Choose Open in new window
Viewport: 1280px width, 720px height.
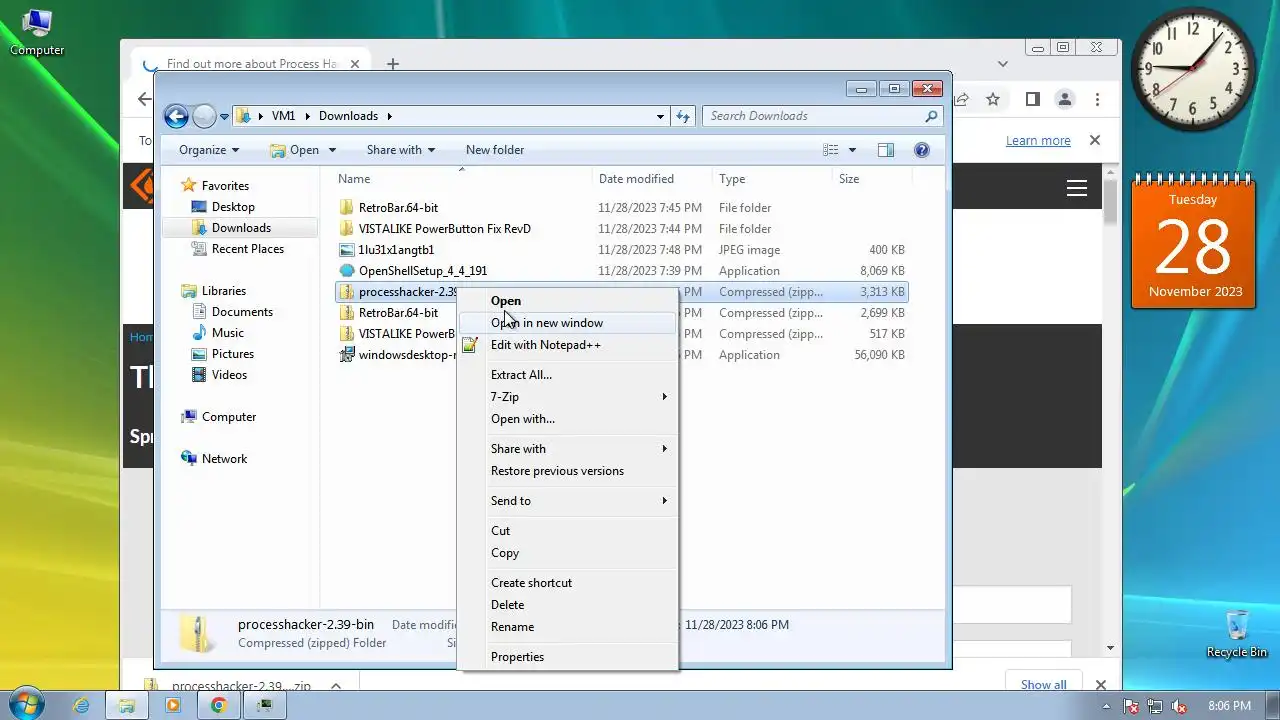[x=567, y=323]
